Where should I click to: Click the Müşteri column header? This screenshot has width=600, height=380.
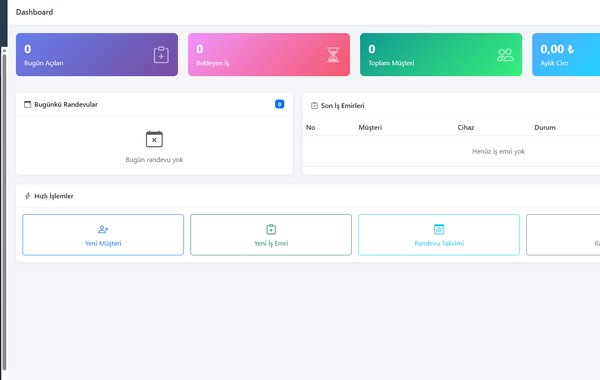click(x=370, y=127)
